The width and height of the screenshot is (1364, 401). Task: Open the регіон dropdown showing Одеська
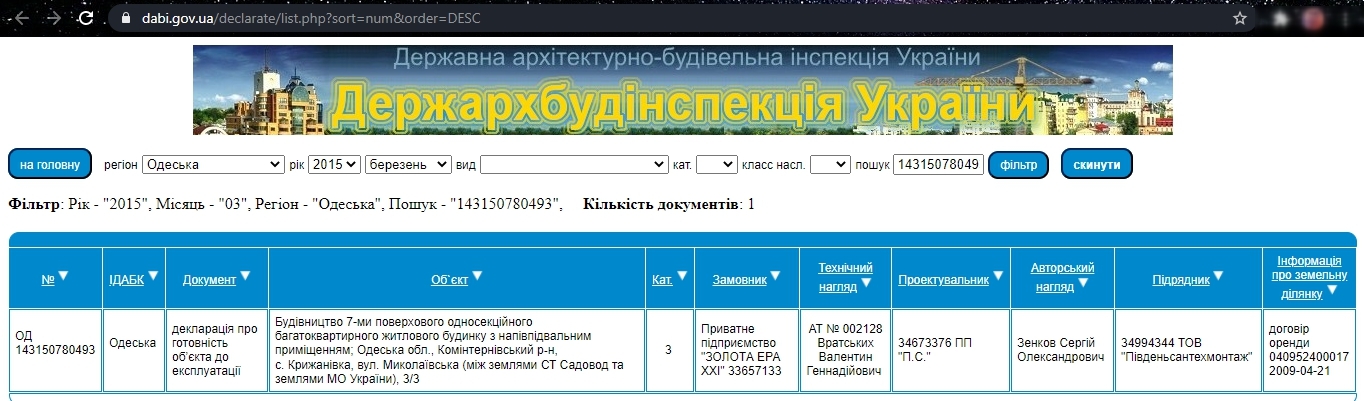[x=213, y=164]
